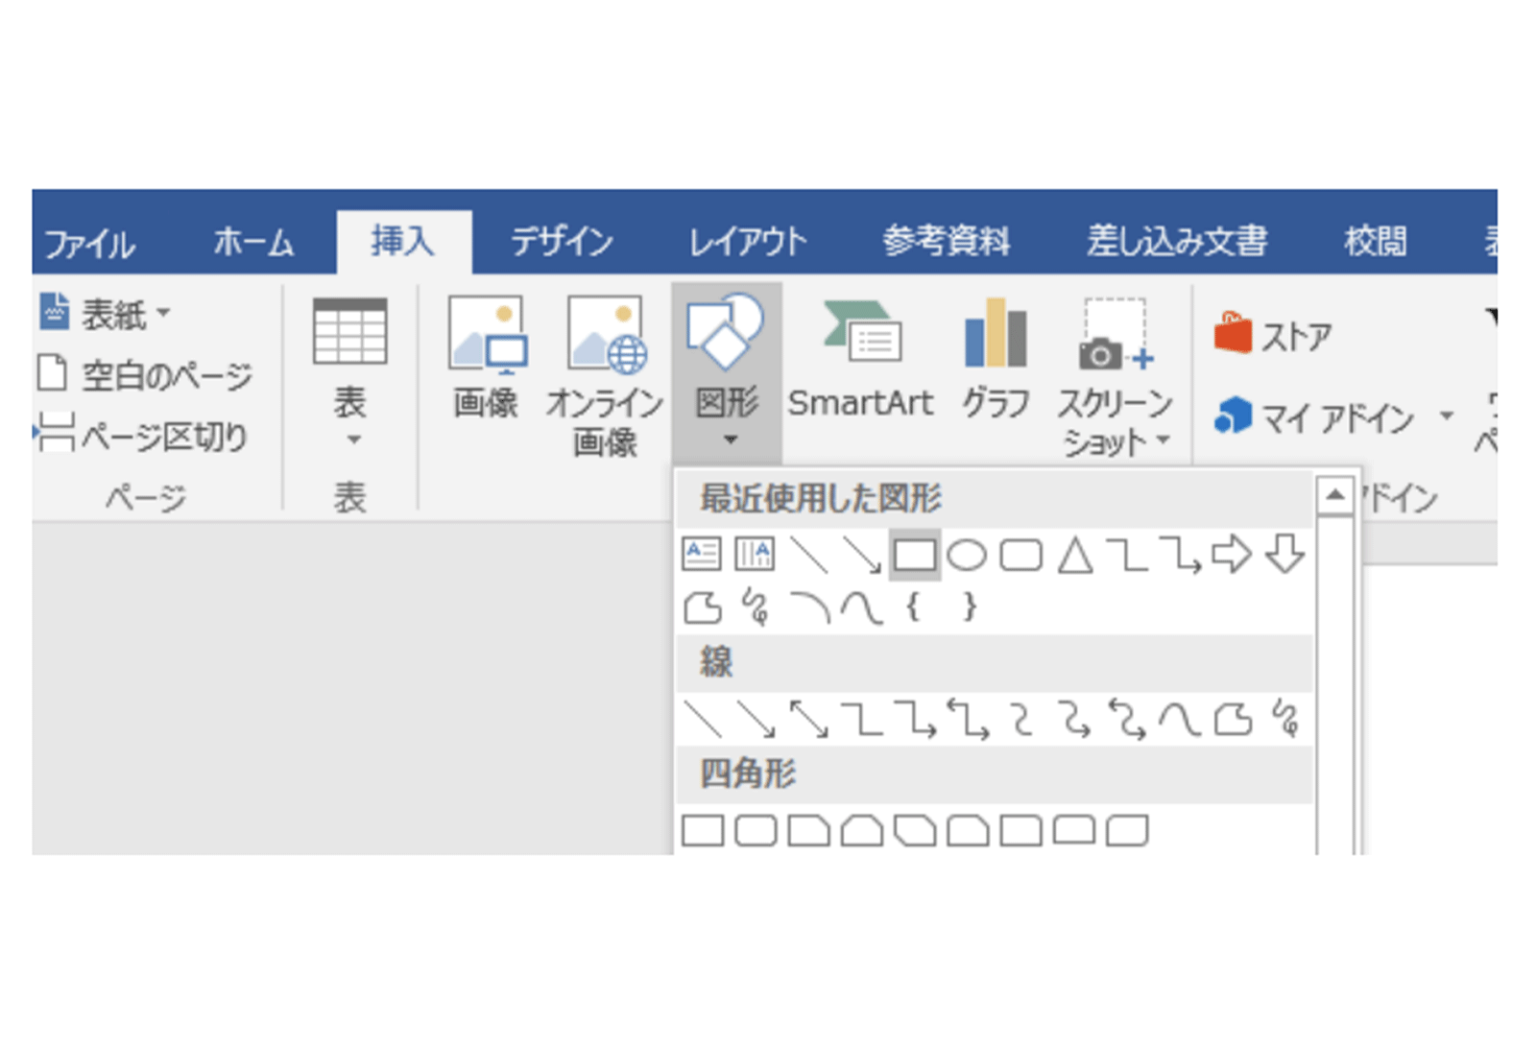The height and width of the screenshot is (1046, 1536).
Task: Open the マイ アドイン dropdown arrow
Action: [x=1446, y=416]
